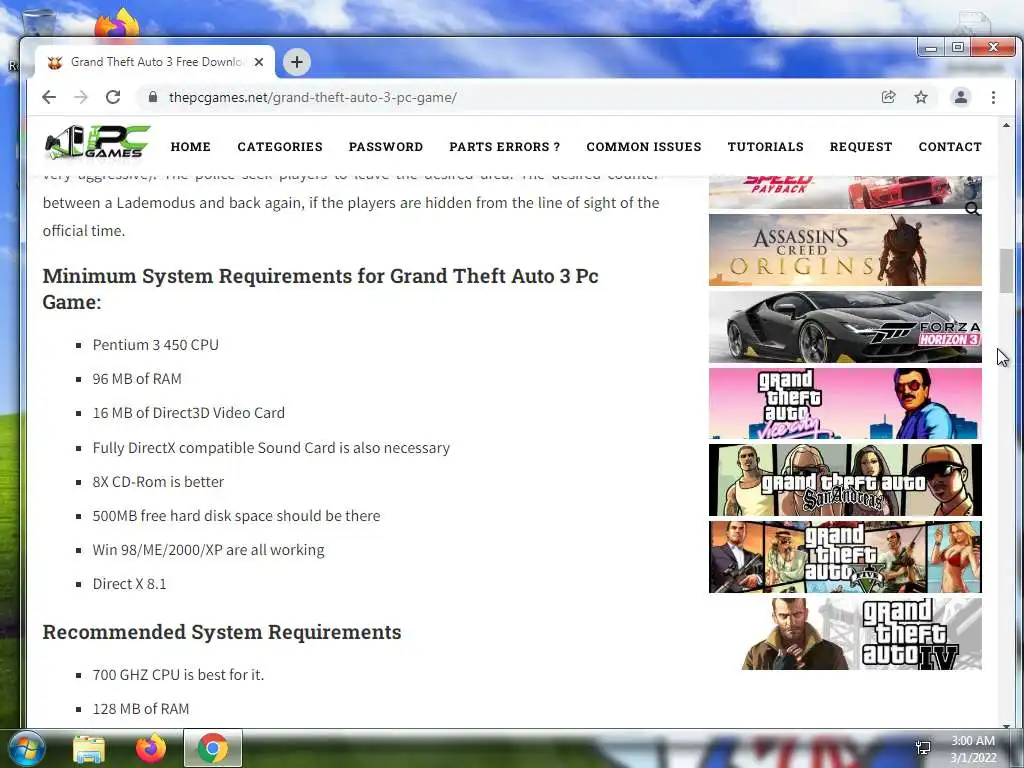Bookmark this page with the star icon
1024x768 pixels.
921,97
